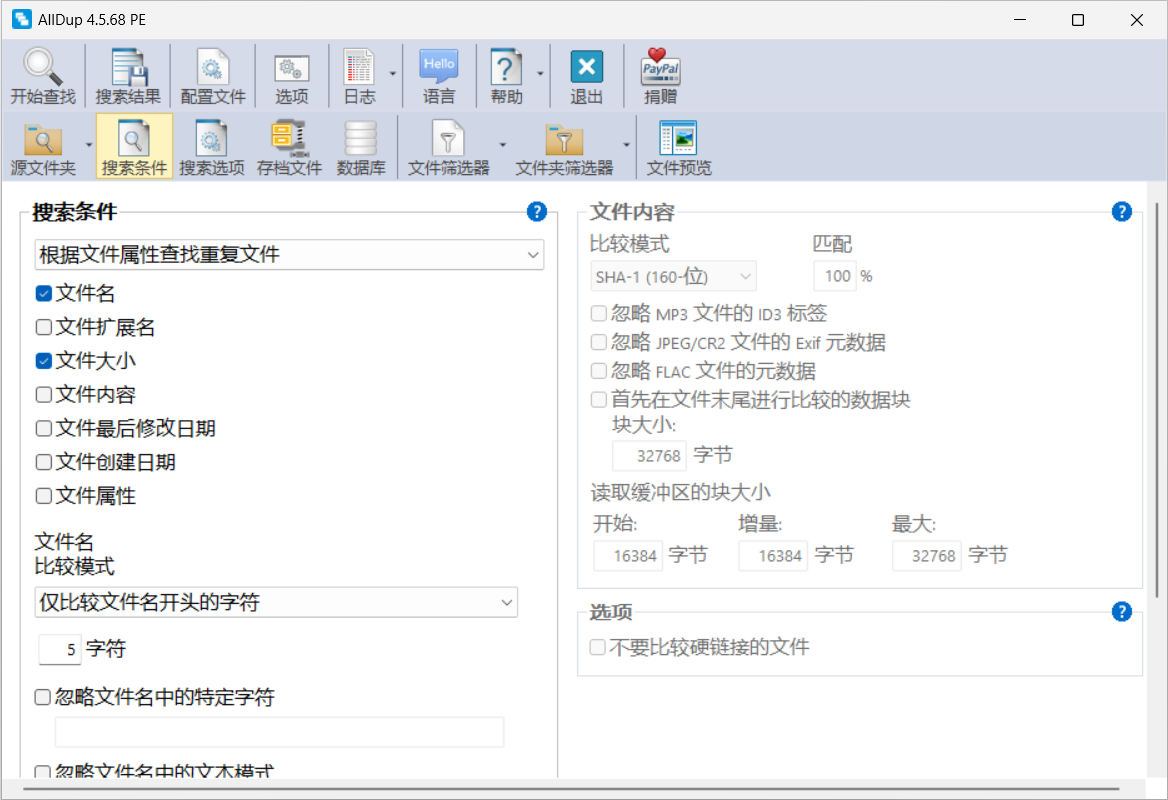Click the PayPal 捐赠 donate icon
1168x800 pixels.
tap(659, 76)
